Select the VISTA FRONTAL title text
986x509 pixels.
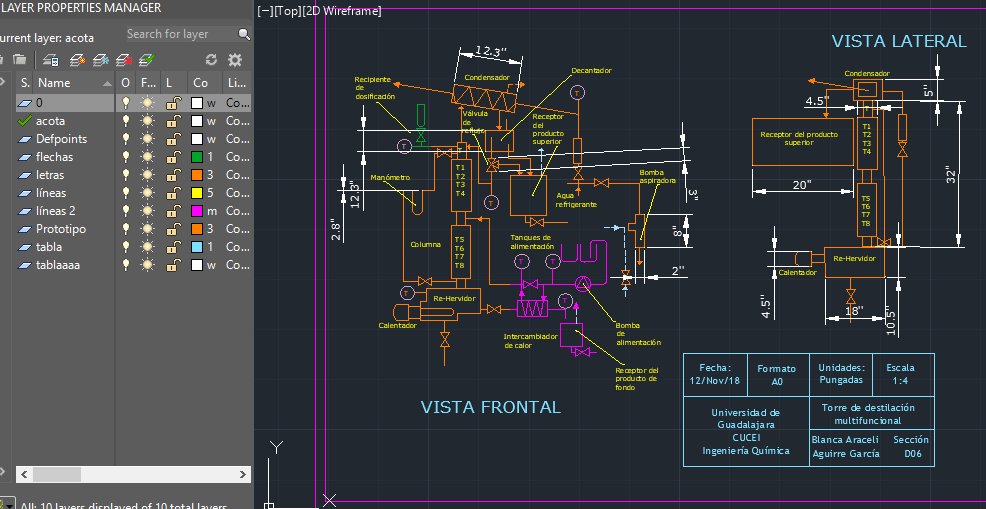pos(490,407)
